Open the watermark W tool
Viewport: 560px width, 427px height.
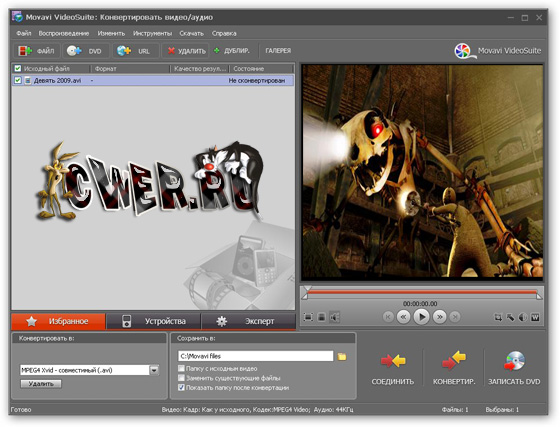(x=535, y=317)
